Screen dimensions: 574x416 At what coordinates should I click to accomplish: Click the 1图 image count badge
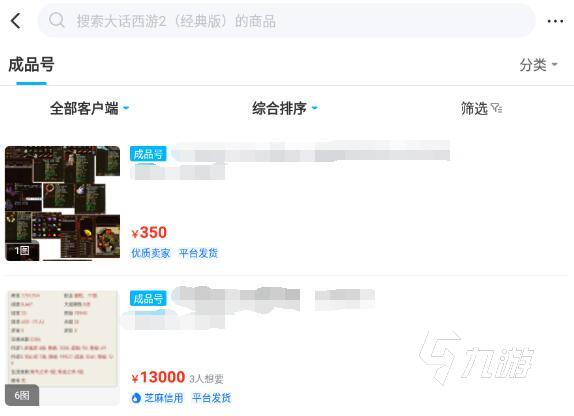22,251
